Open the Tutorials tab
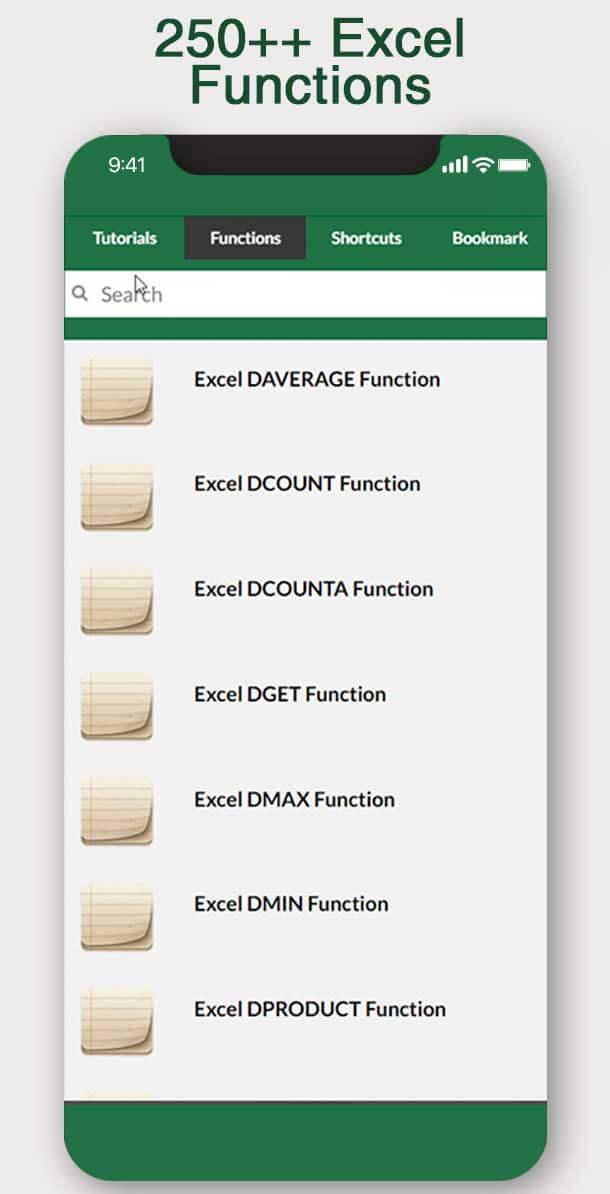Viewport: 610px width, 1194px height. tap(125, 238)
